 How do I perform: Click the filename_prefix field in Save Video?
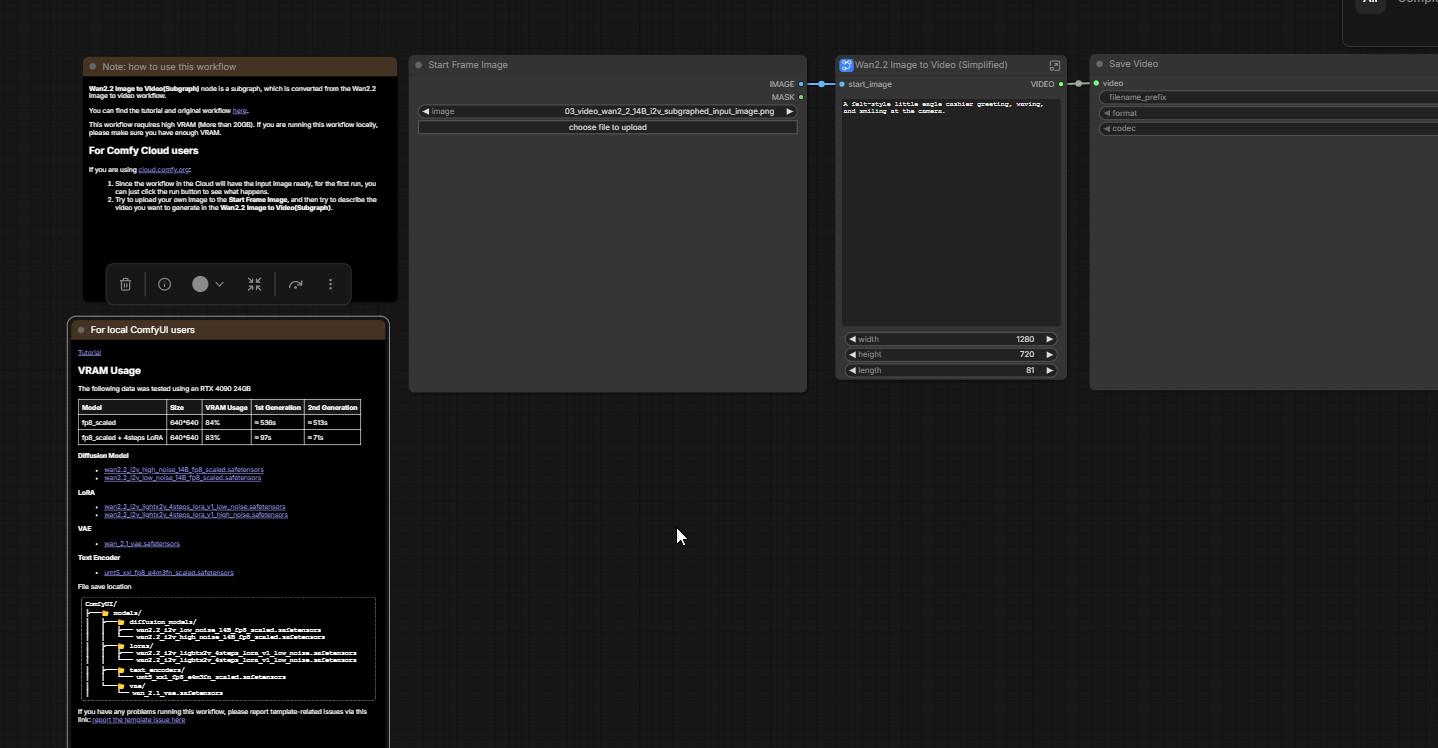point(1268,97)
